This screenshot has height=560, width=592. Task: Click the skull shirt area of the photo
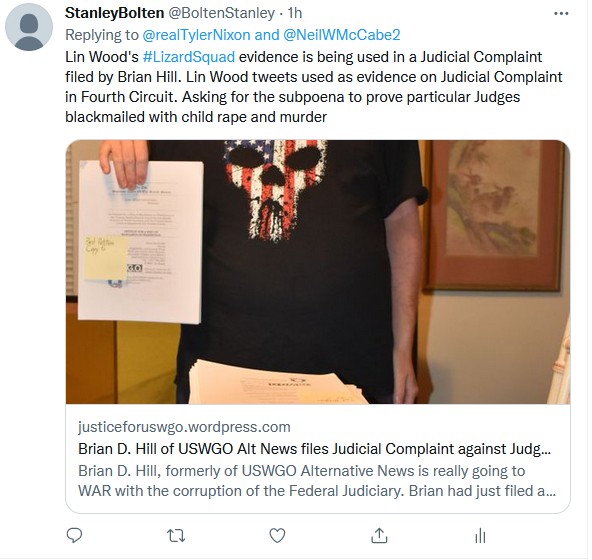(275, 189)
